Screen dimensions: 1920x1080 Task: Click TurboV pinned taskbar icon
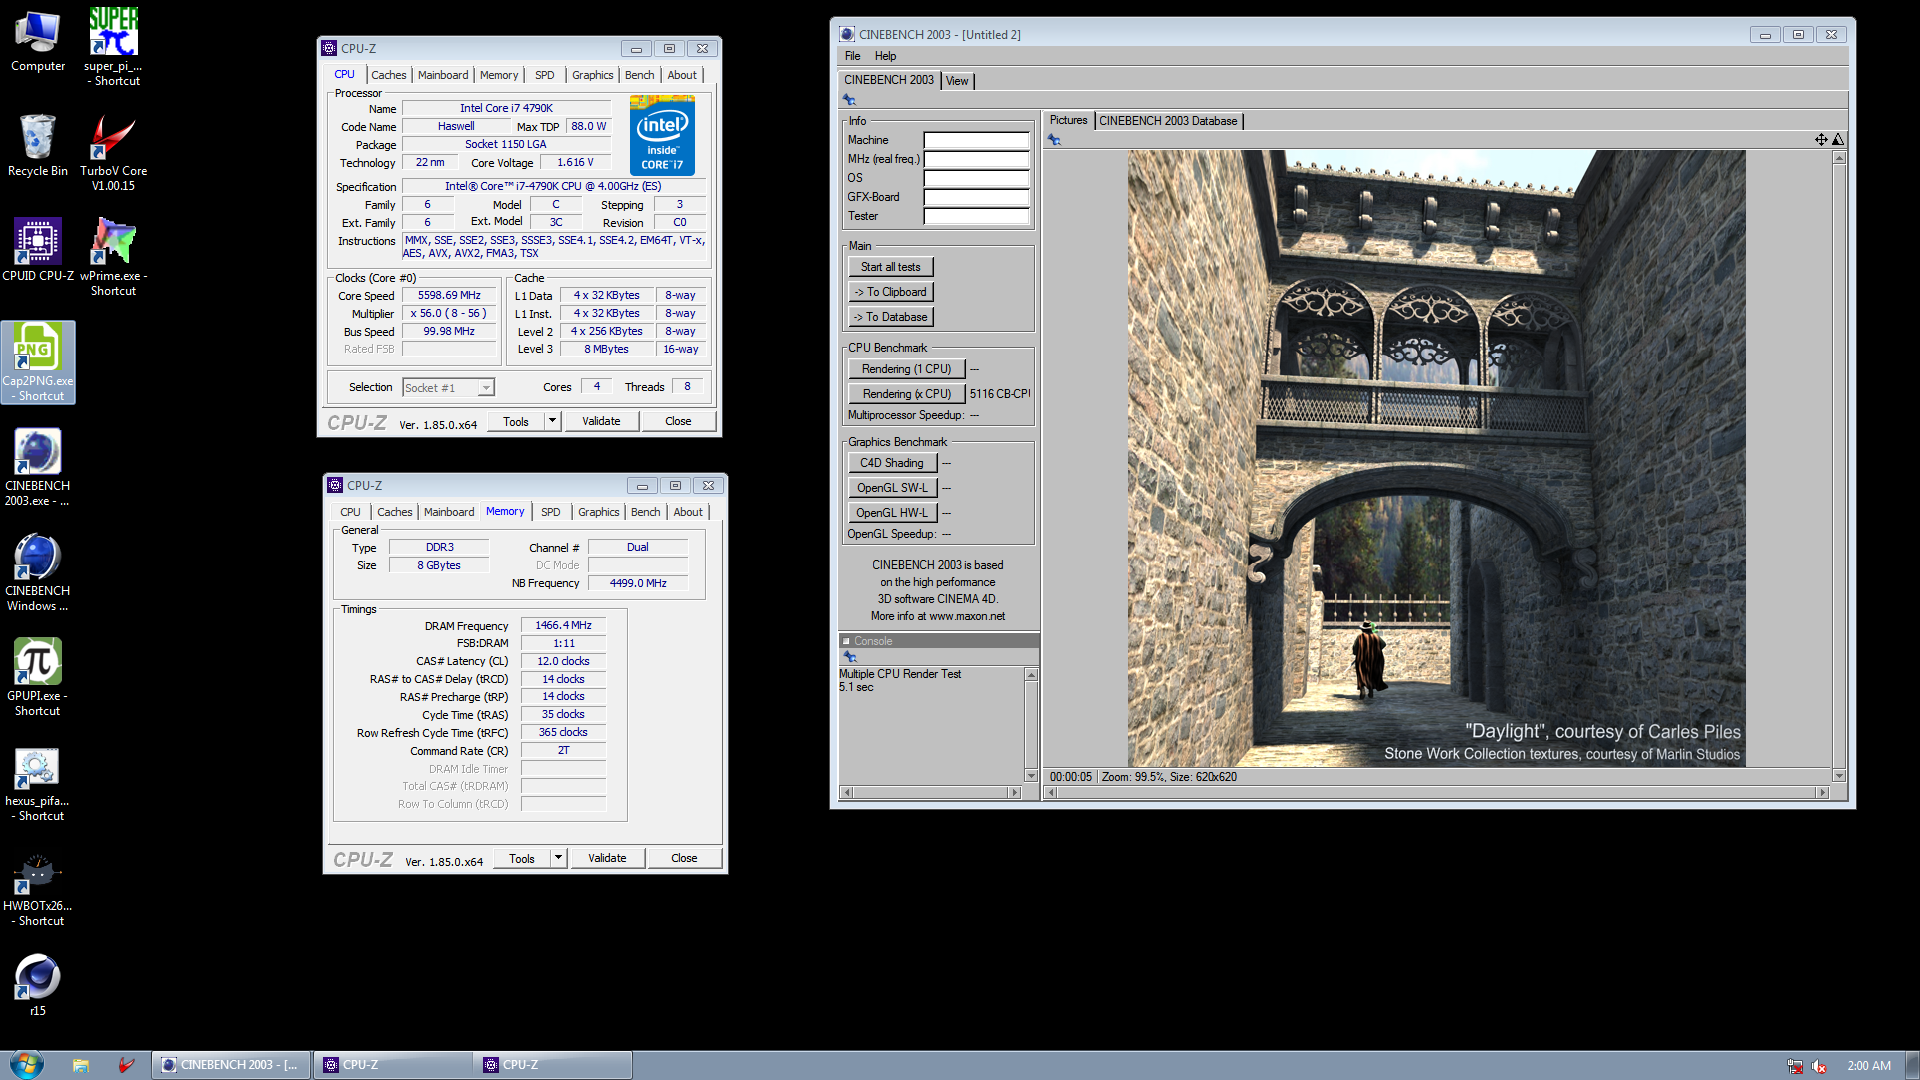[x=126, y=1065]
